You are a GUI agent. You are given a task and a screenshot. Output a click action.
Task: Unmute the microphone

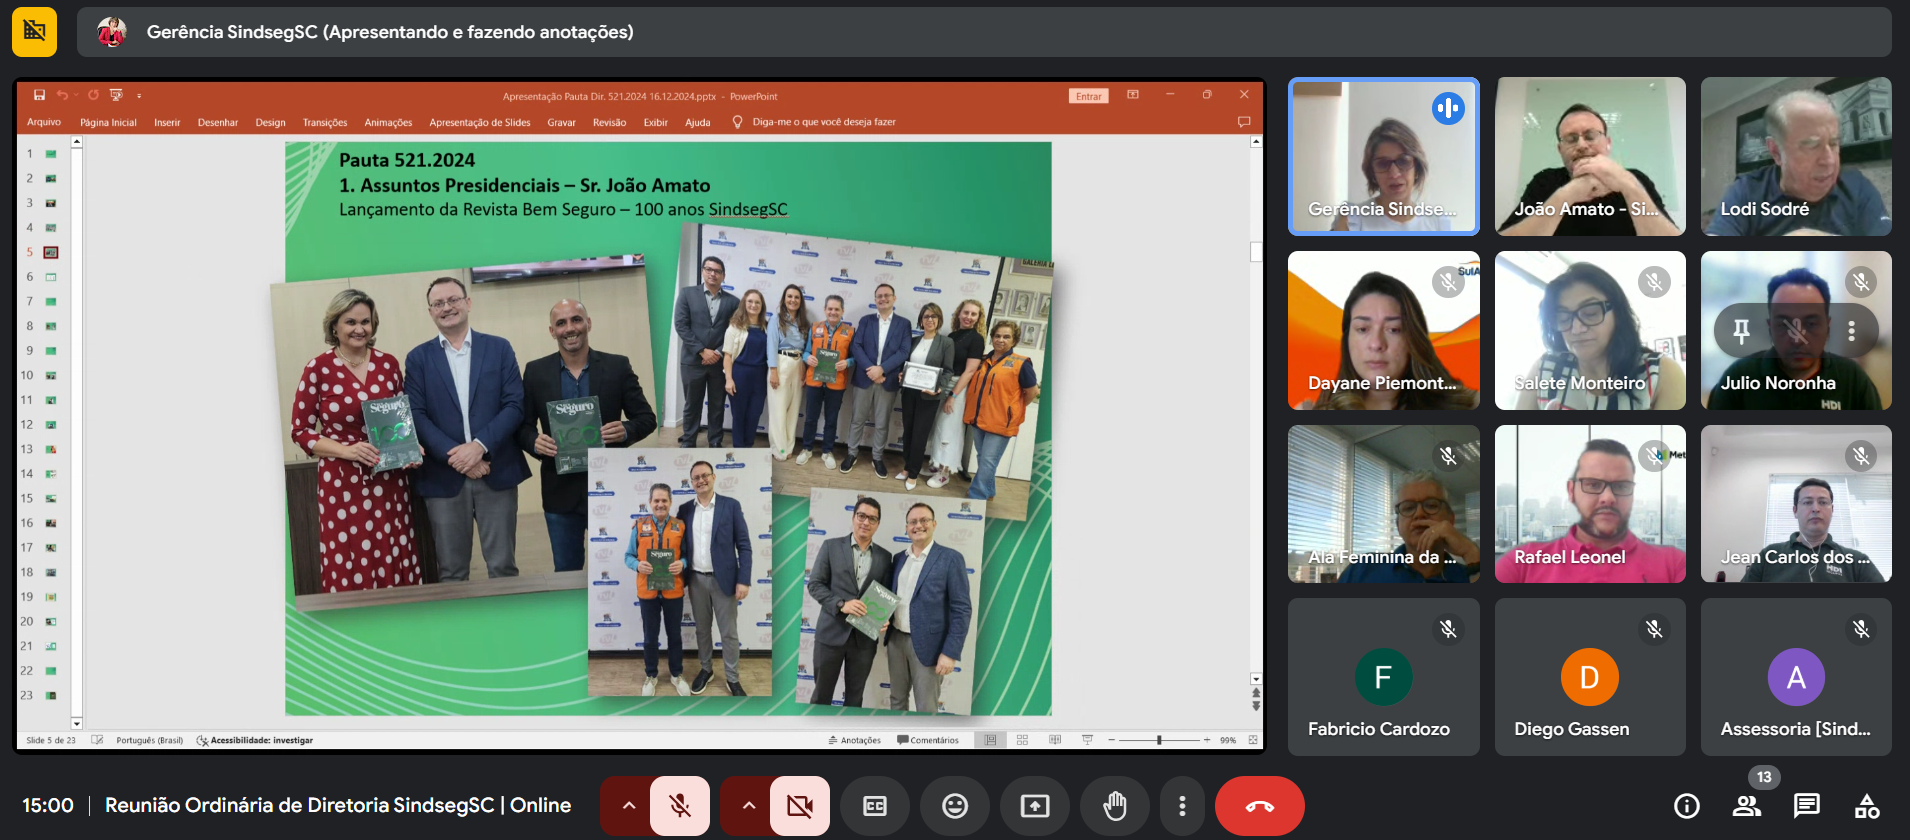[x=680, y=806]
